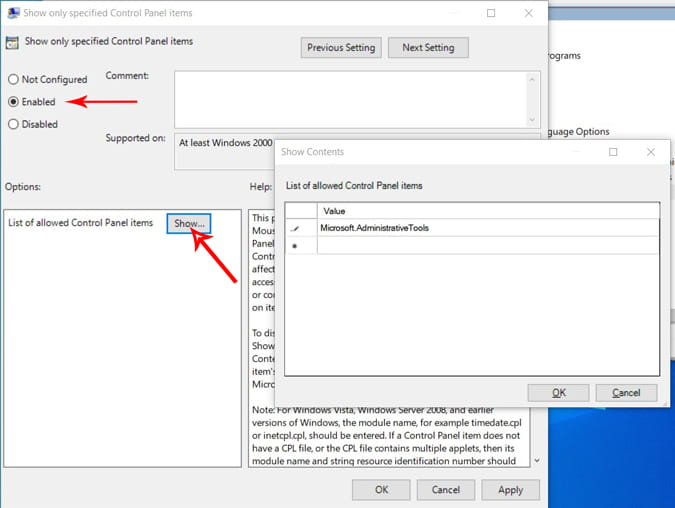675x508 pixels.
Task: Maximize the Show Contents dialog
Action: click(613, 152)
